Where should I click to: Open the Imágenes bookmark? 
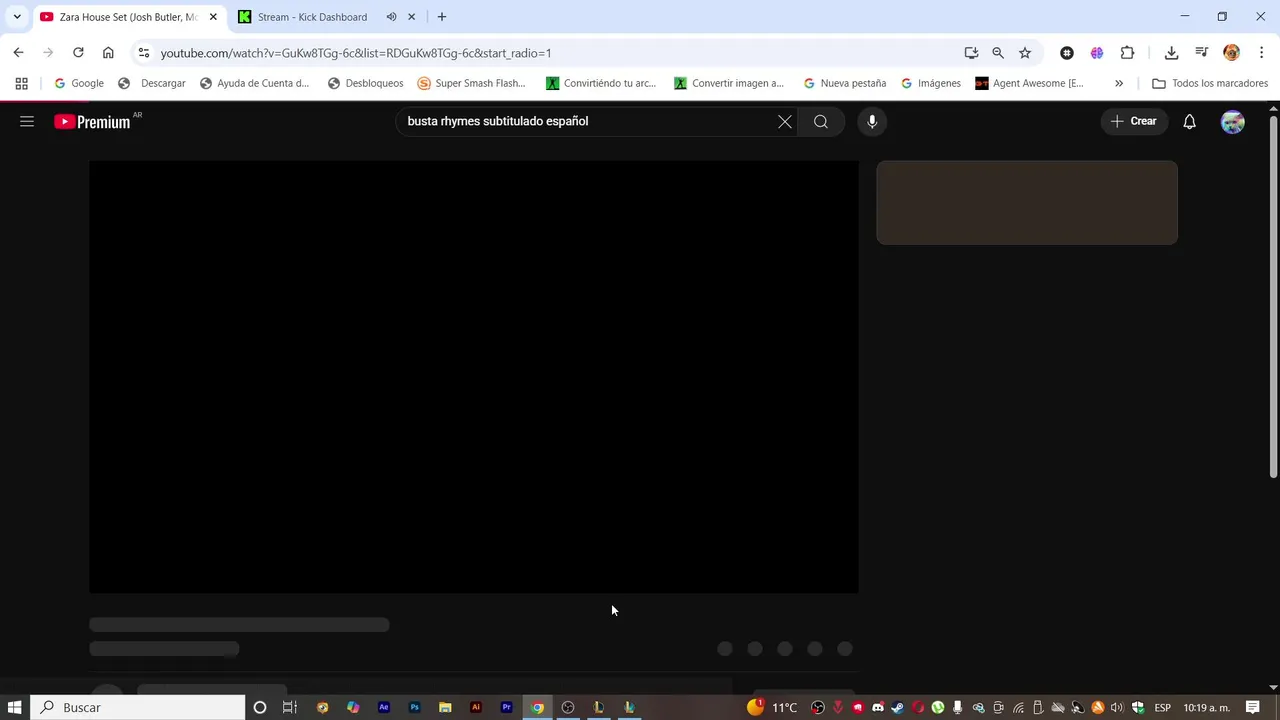930,83
